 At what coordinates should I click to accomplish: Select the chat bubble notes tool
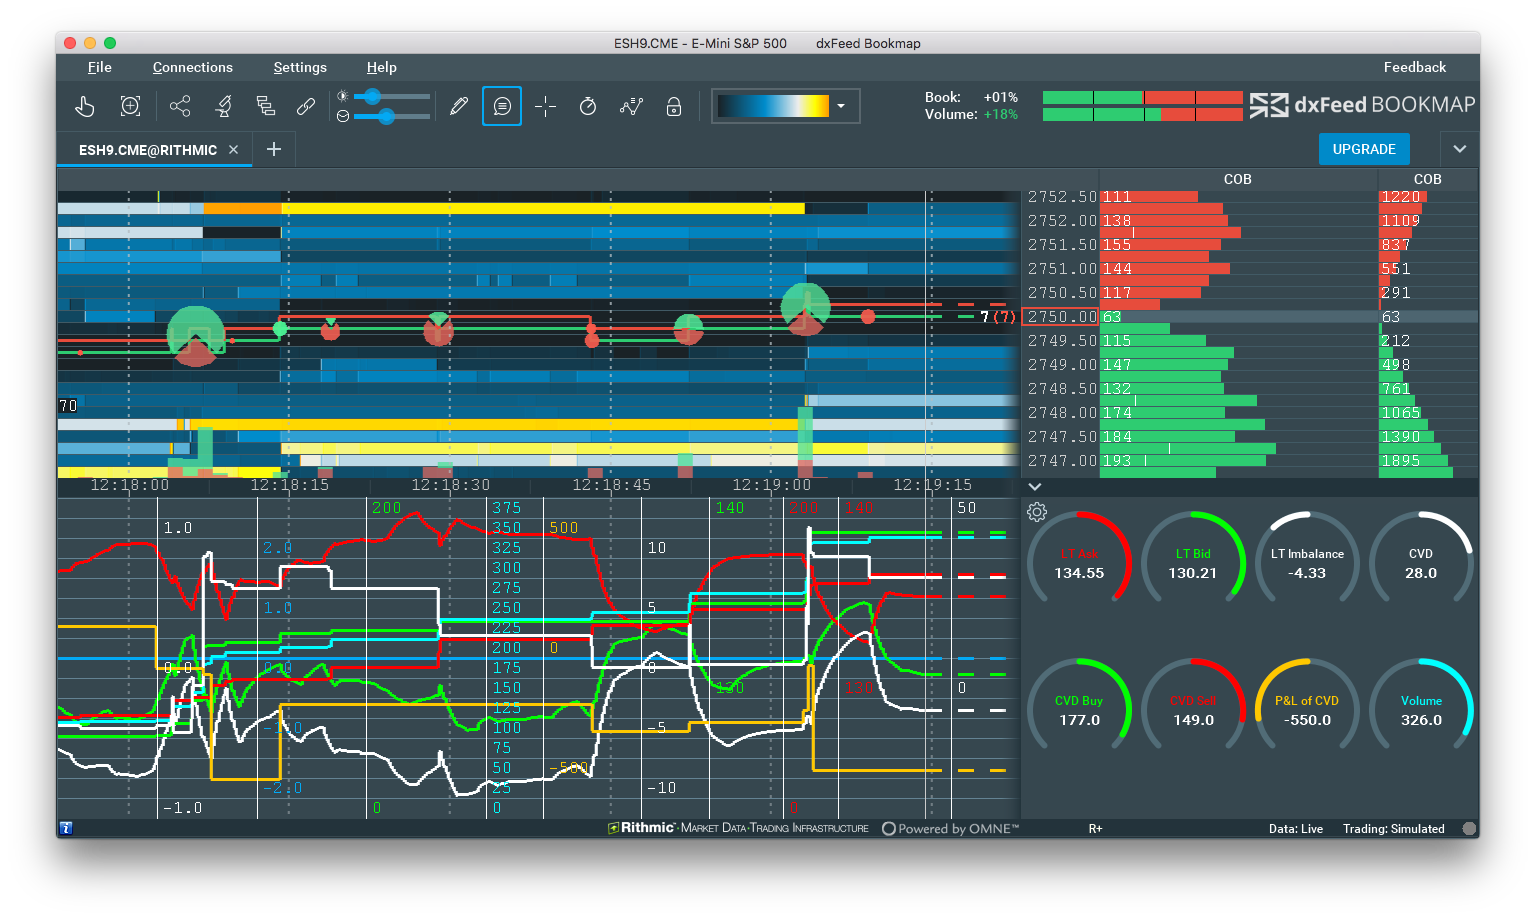click(501, 106)
